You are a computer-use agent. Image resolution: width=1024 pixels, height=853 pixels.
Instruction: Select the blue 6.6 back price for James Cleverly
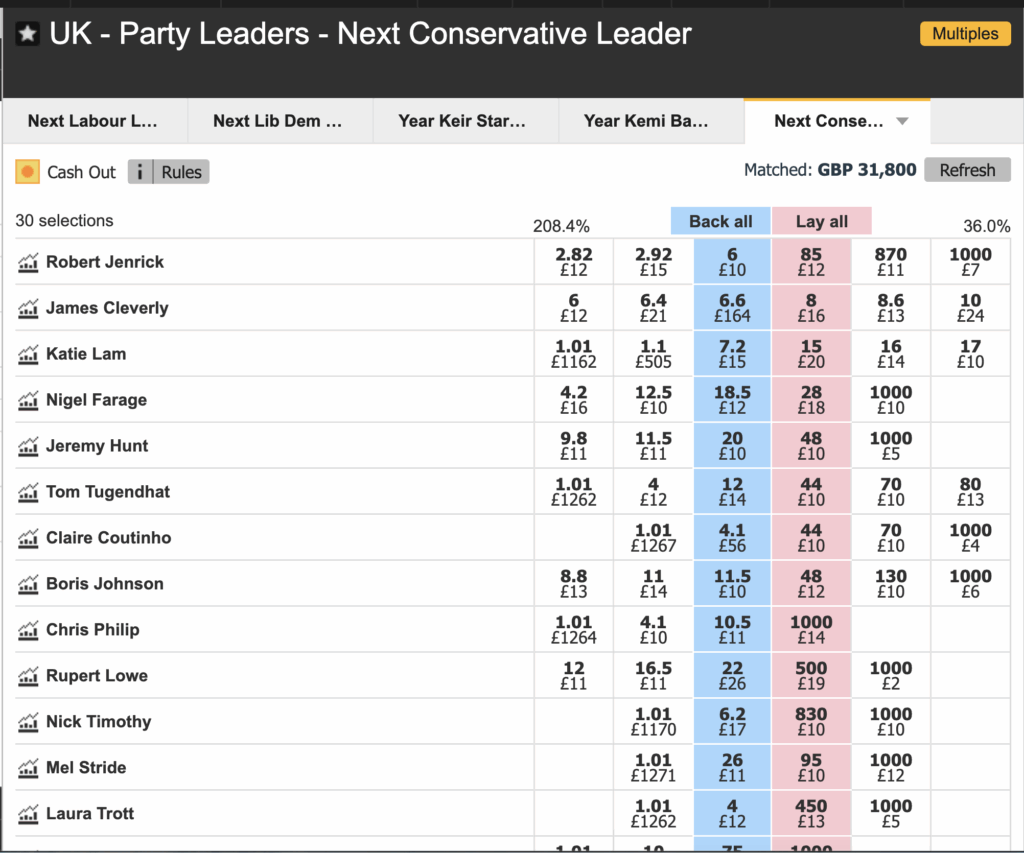click(x=732, y=308)
